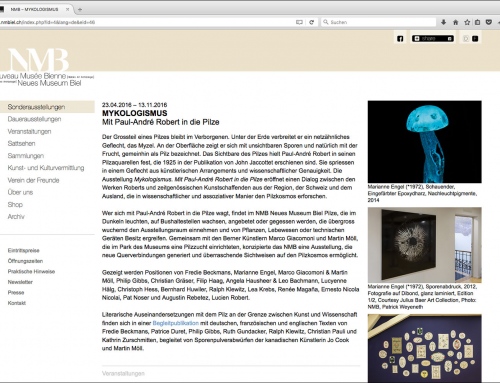
Task: Open a new browser tab
Action: [80, 9]
